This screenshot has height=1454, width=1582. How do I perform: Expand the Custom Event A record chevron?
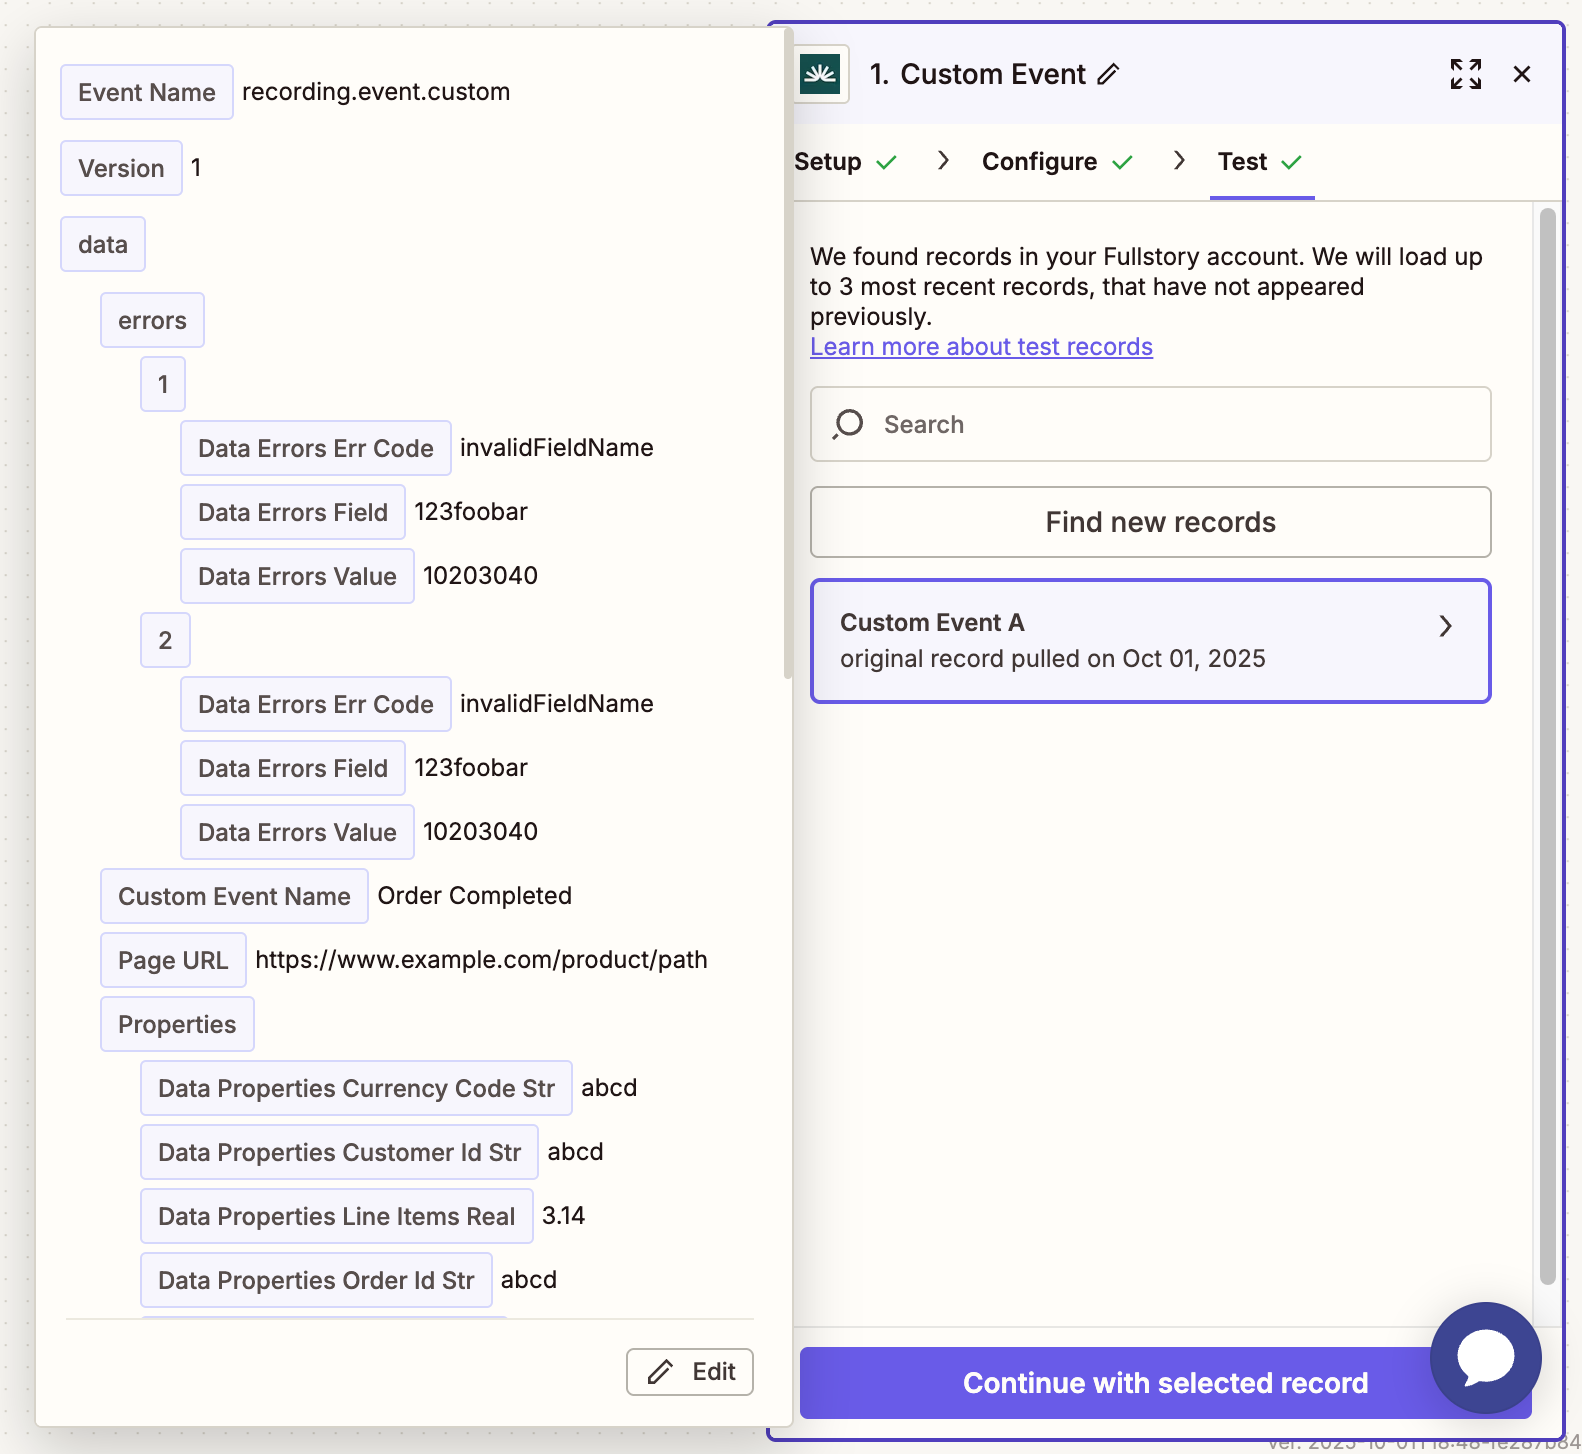tap(1445, 626)
